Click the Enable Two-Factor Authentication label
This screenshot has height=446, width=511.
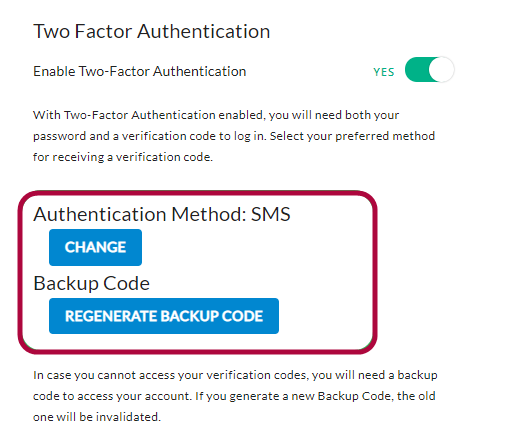(x=140, y=71)
